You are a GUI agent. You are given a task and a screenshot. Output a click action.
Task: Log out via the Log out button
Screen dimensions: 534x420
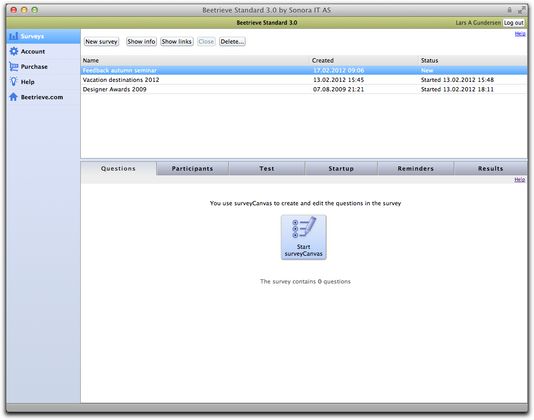coord(514,23)
